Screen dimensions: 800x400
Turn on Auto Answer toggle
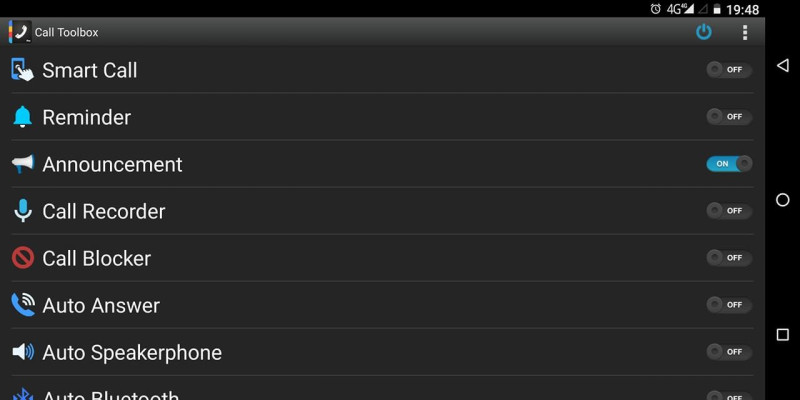(729, 305)
